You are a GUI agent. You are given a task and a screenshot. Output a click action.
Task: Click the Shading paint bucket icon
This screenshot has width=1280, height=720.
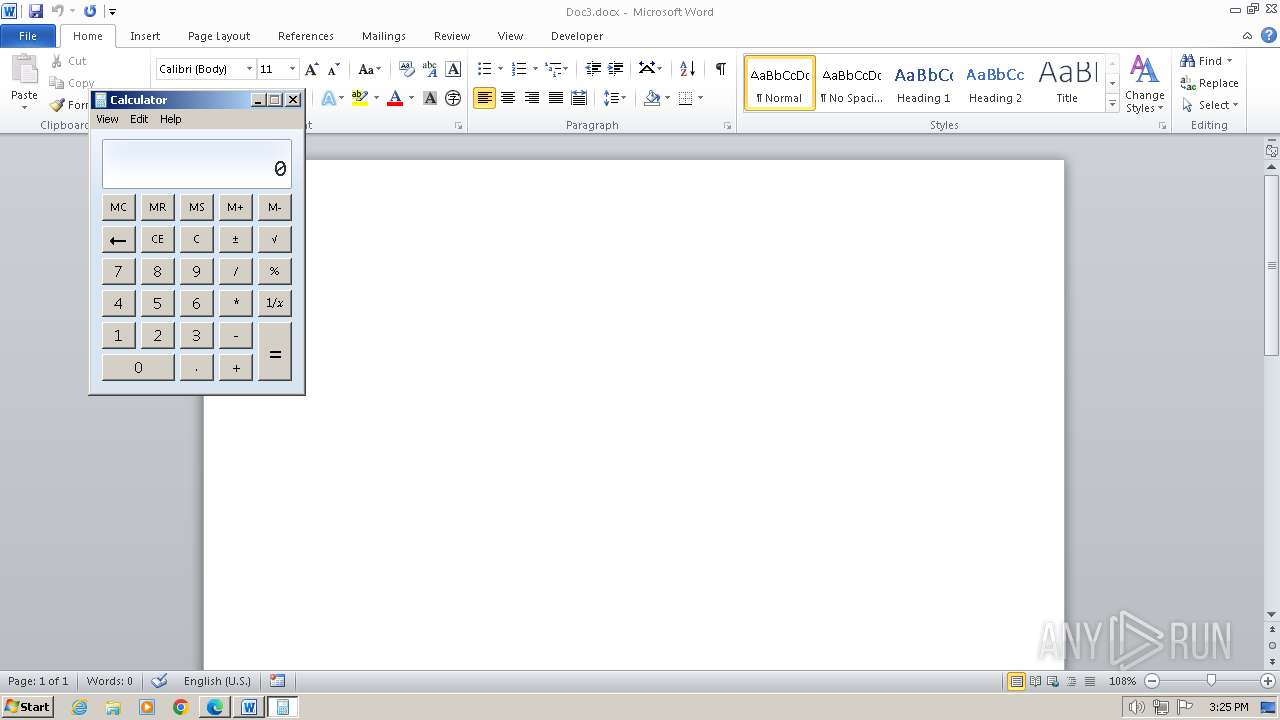click(652, 98)
